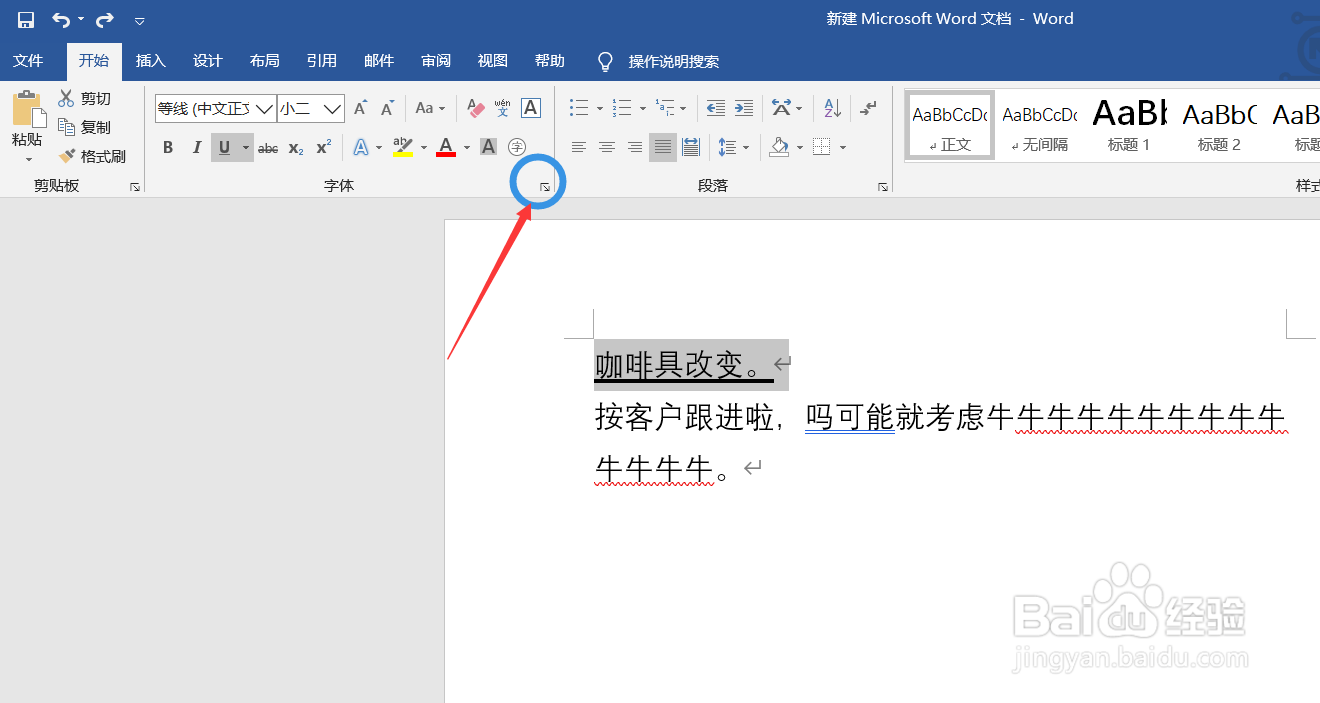Apply the 标题 1 style
The image size is (1320, 703).
1128,123
